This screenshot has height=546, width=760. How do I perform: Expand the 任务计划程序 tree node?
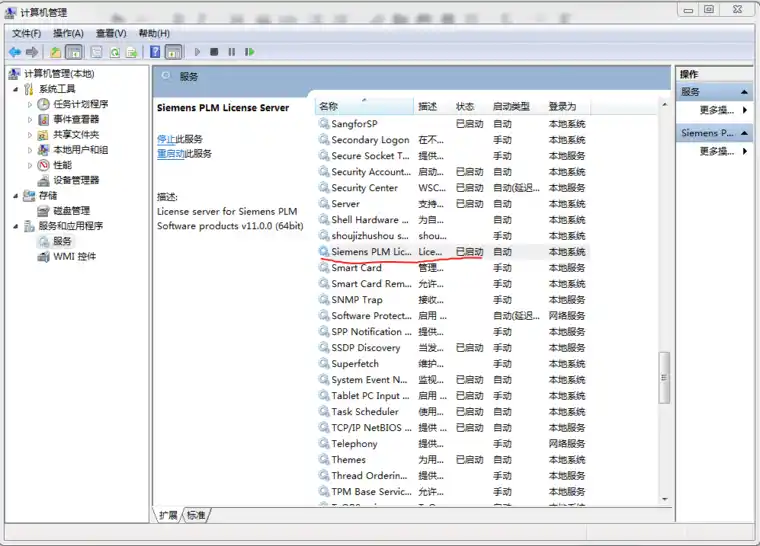30,104
